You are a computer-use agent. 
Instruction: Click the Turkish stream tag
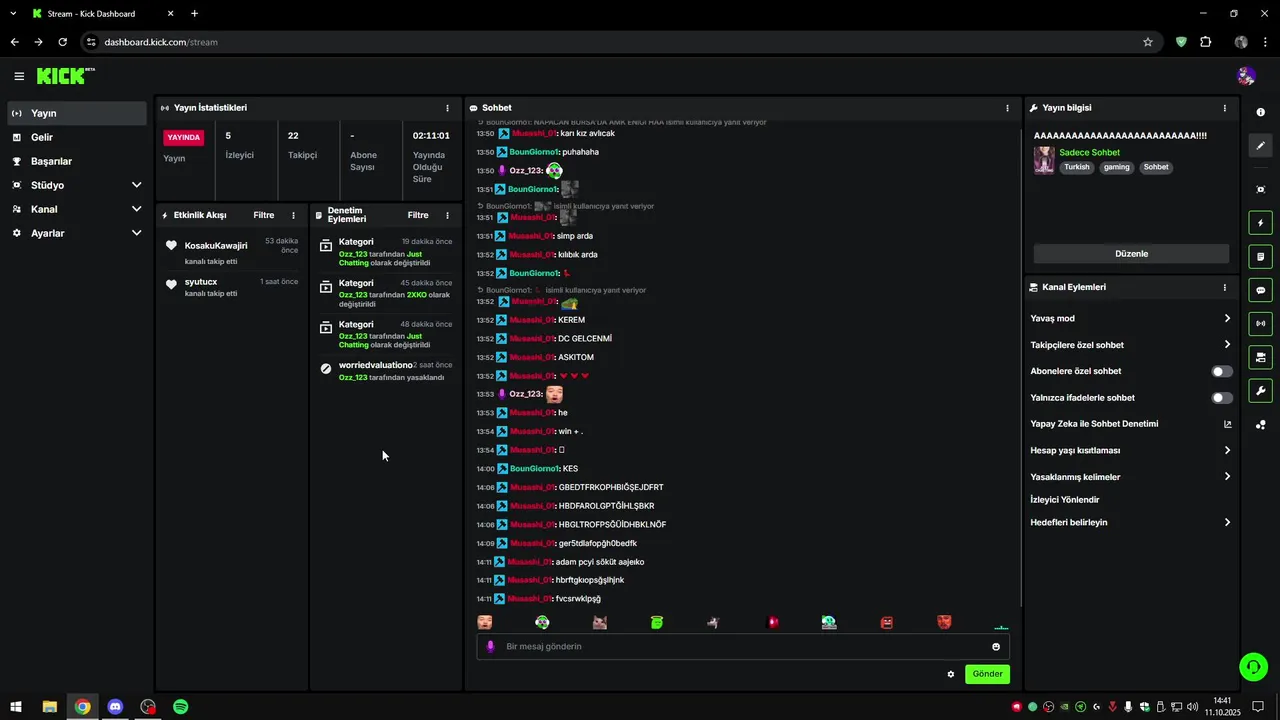point(1077,167)
